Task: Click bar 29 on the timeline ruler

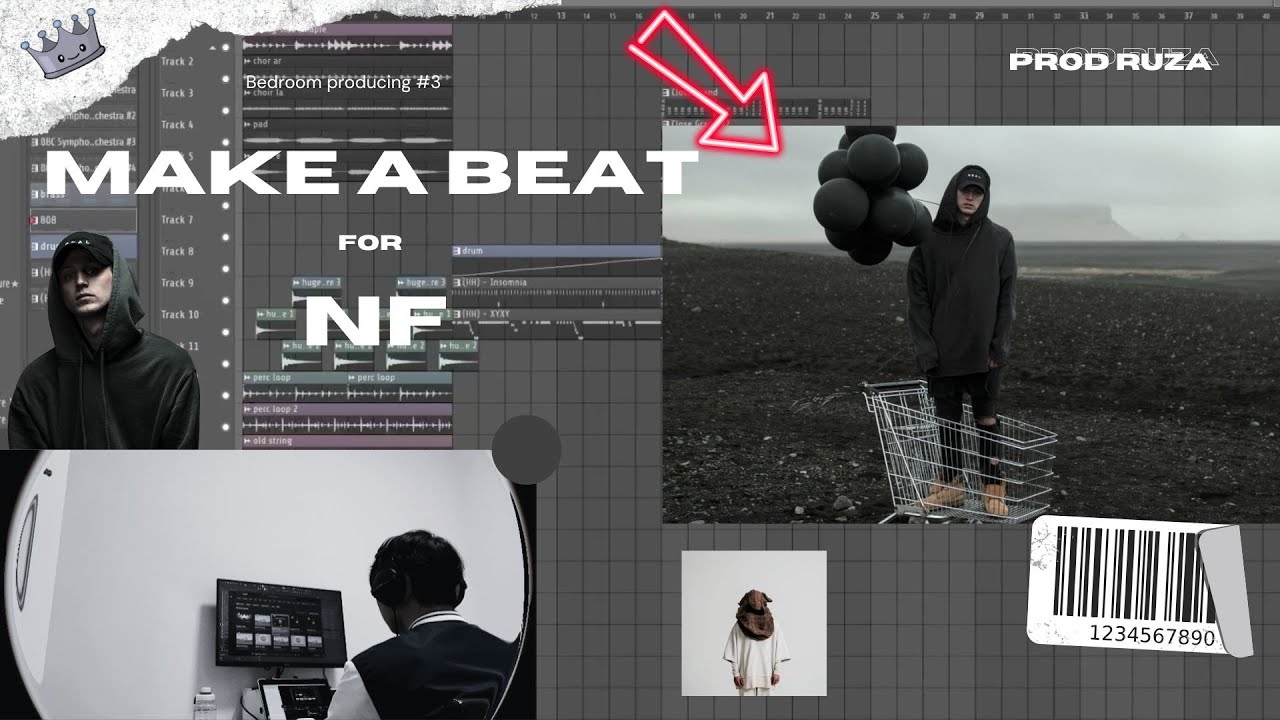Action: click(980, 15)
